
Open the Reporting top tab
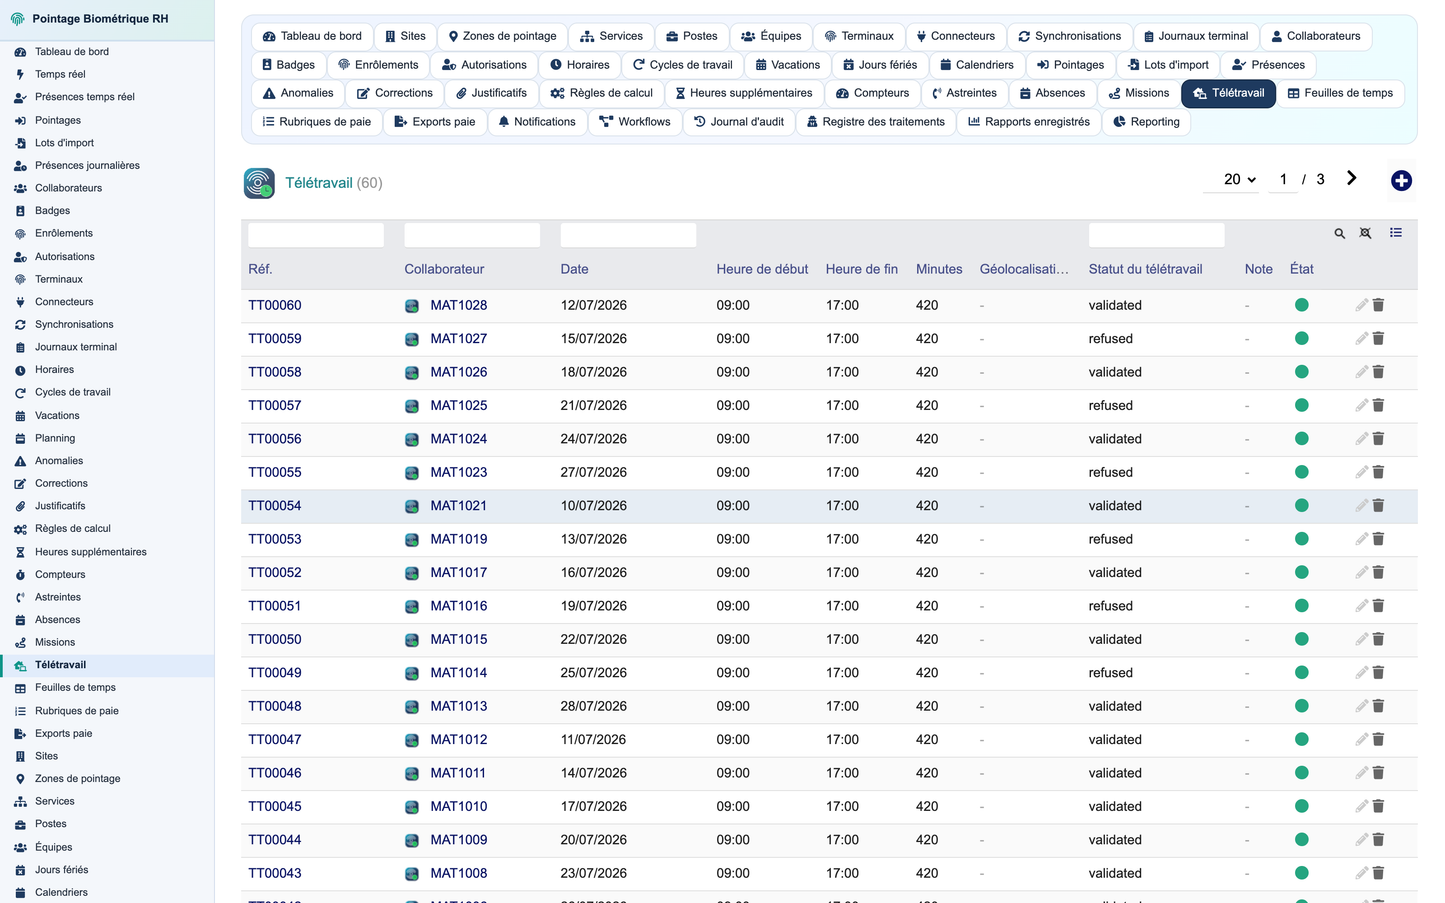[1146, 122]
